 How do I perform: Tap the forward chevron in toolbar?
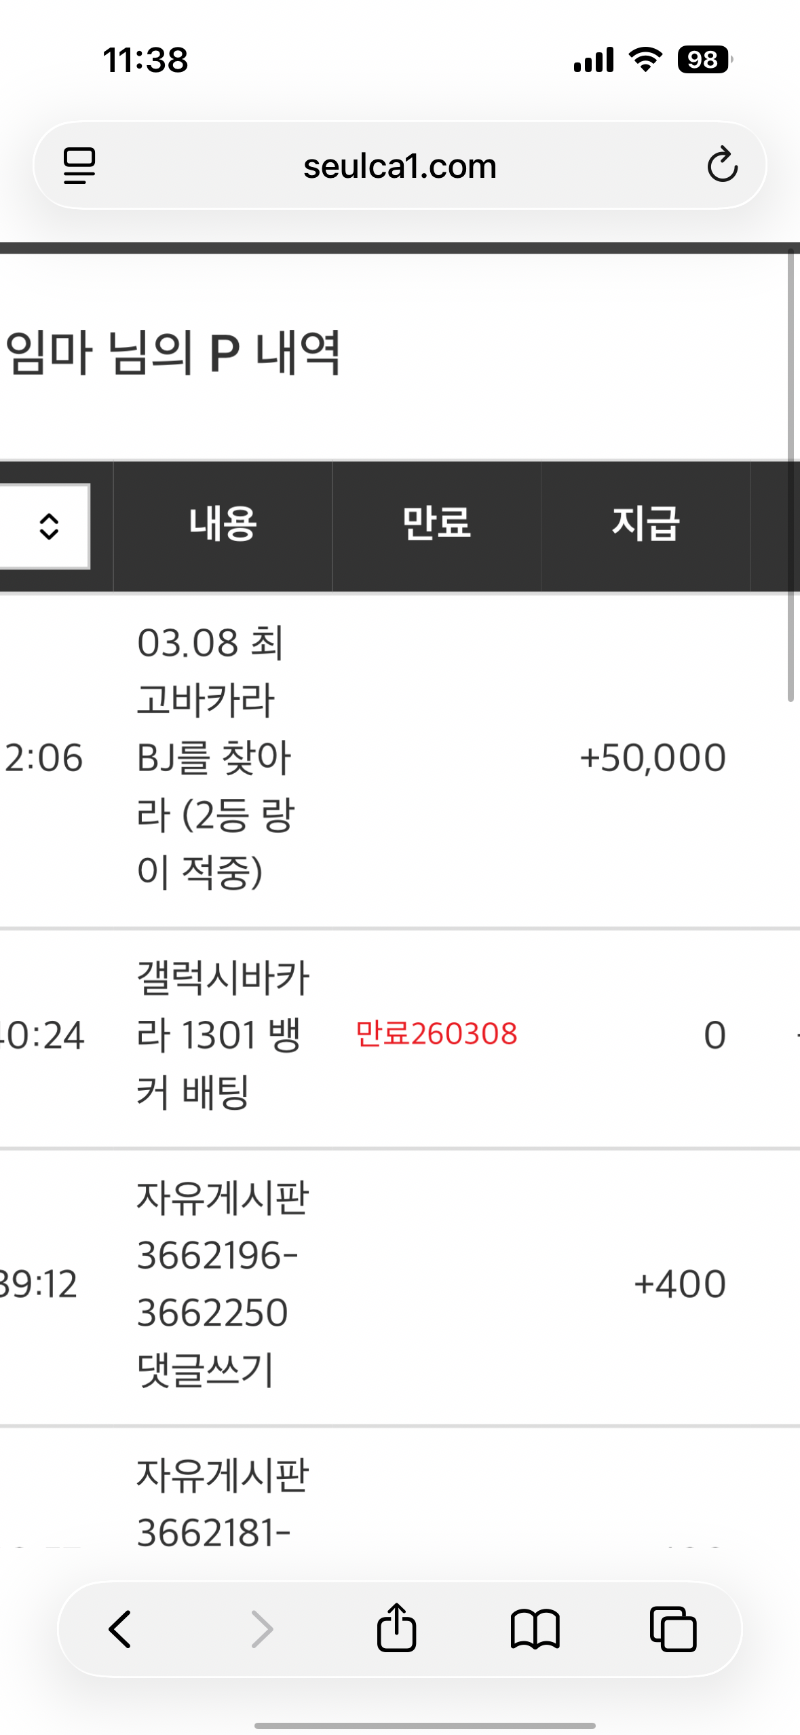[261, 1629]
